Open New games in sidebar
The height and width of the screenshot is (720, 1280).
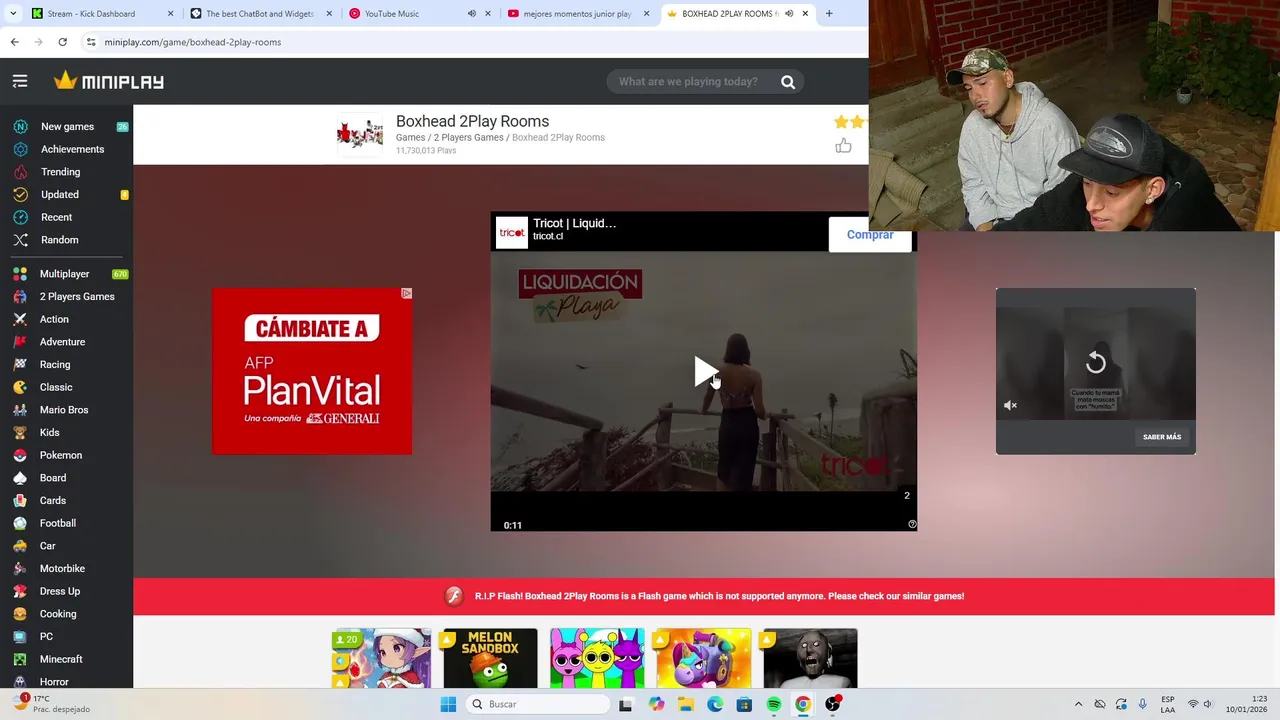click(67, 127)
